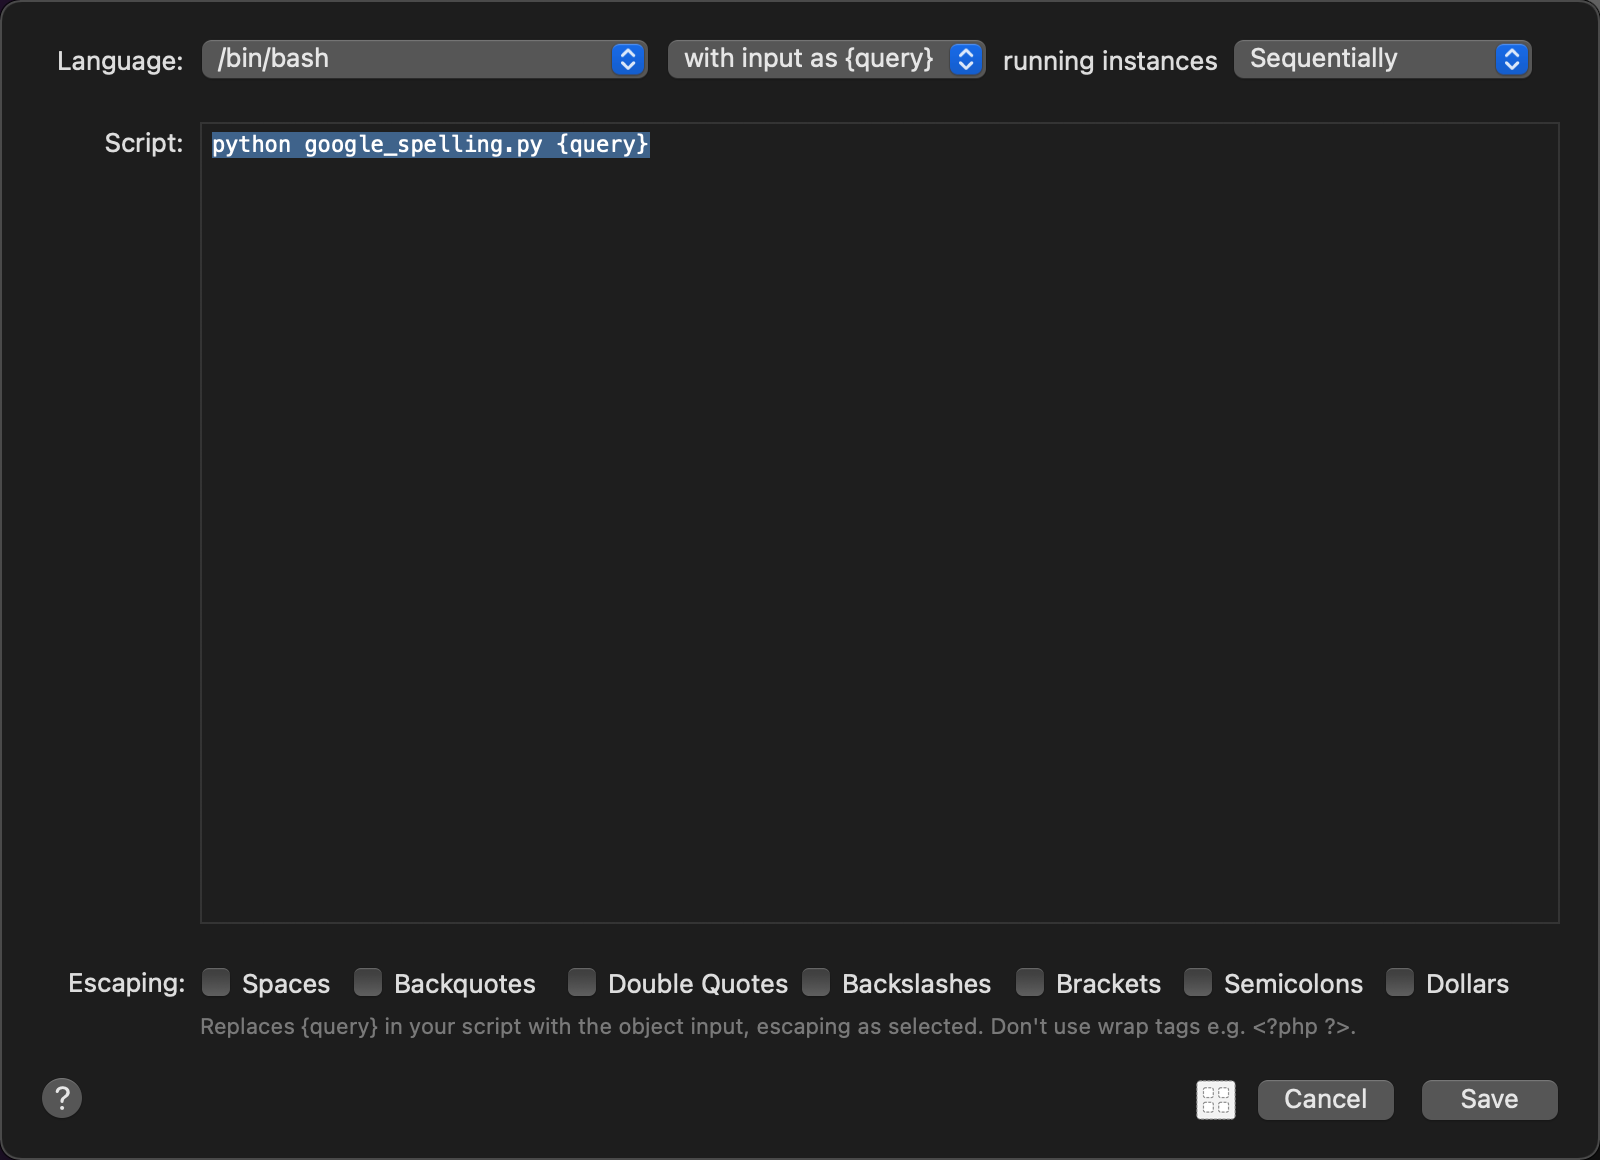Screen dimensions: 1600x1160
Task: Click the Cancel button
Action: (1325, 1100)
